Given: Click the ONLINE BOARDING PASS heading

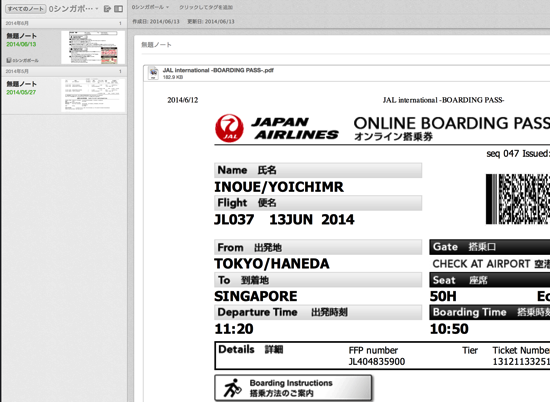Looking at the screenshot, I should click(x=452, y=123).
